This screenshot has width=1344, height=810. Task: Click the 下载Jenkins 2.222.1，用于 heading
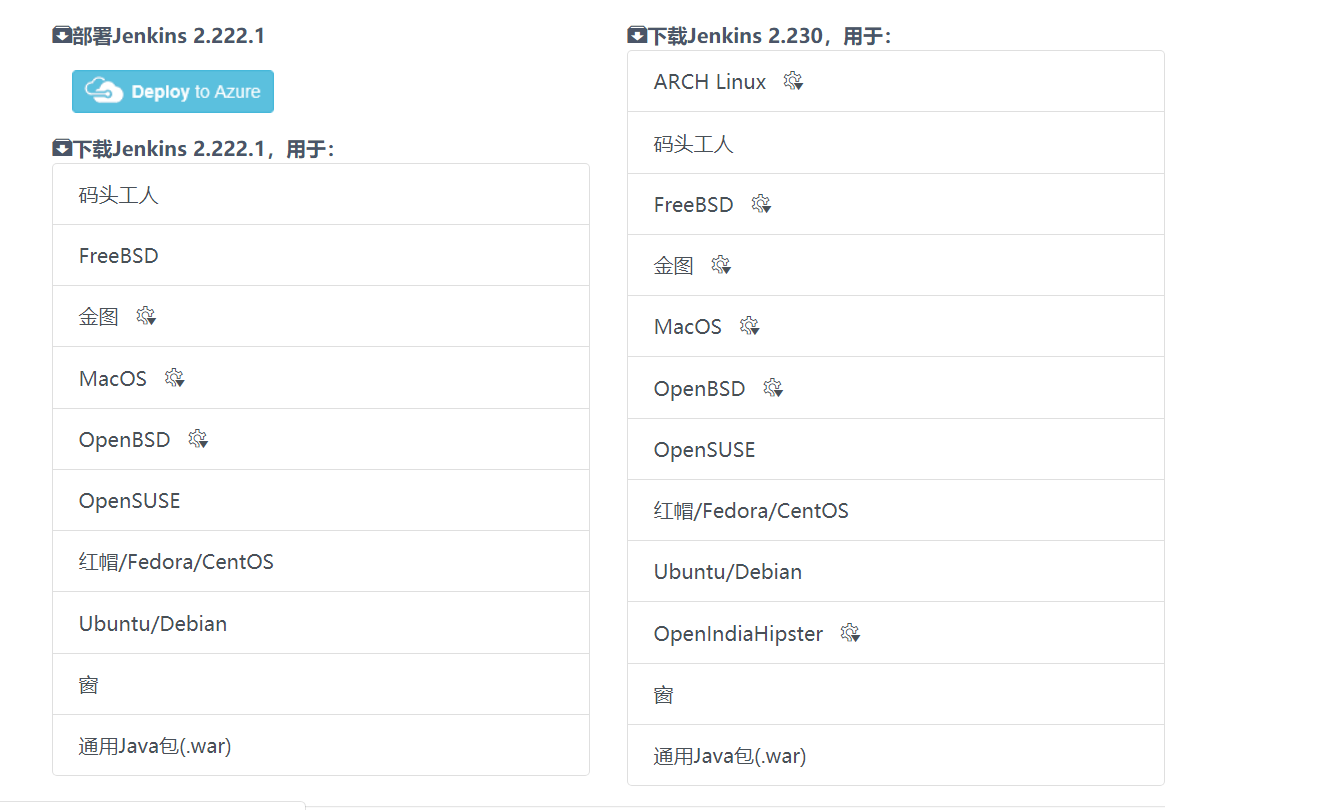193,149
